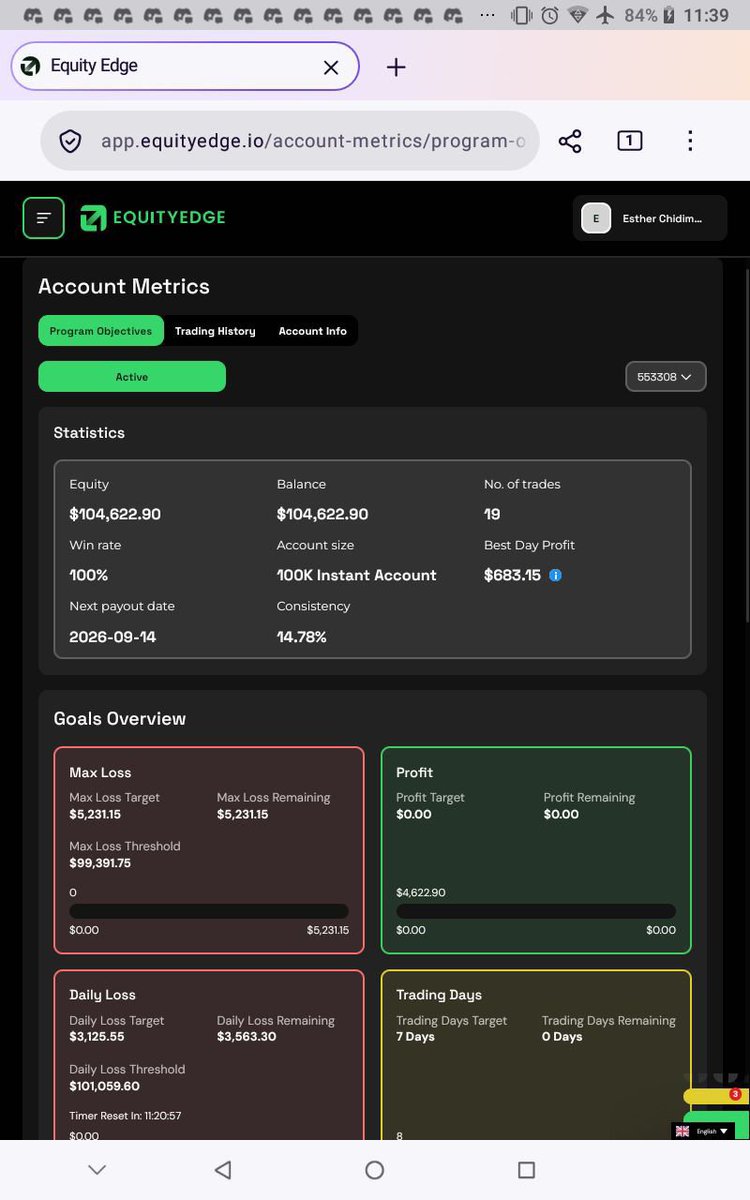Tap the Android home button
This screenshot has height=1200, width=750.
point(374,1170)
